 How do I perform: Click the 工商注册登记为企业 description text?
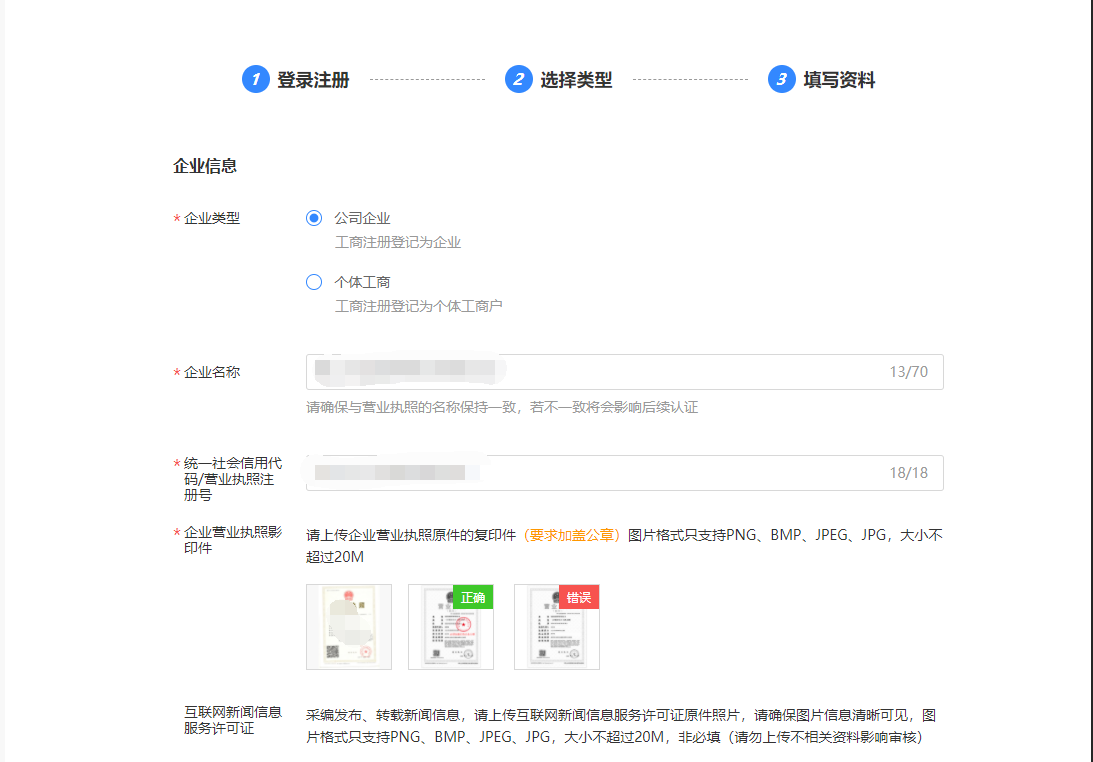pyautogui.click(x=397, y=242)
